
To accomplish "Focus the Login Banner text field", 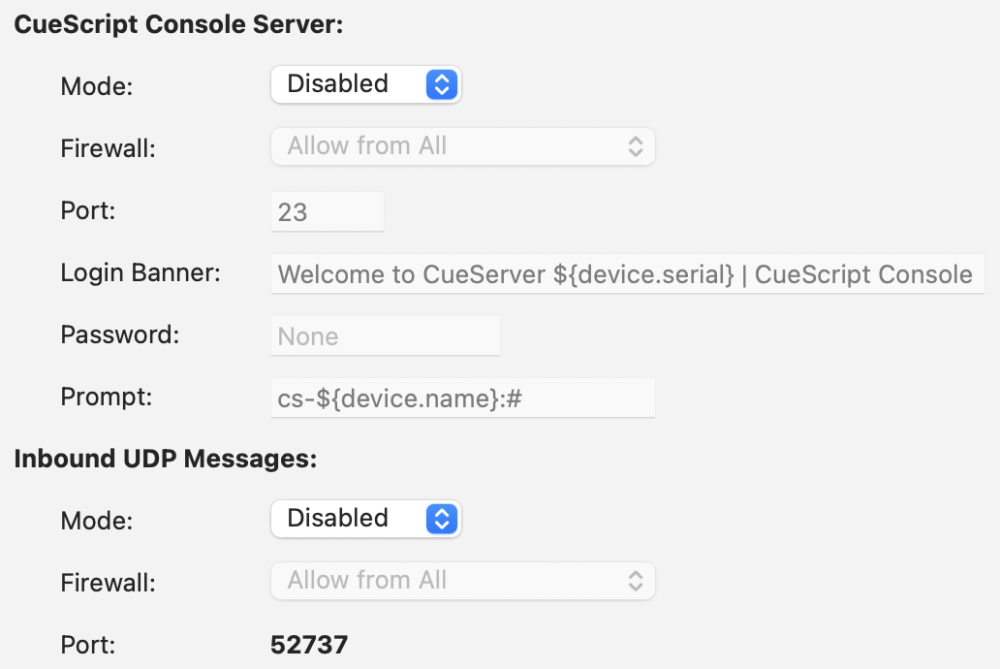I will coord(625,274).
